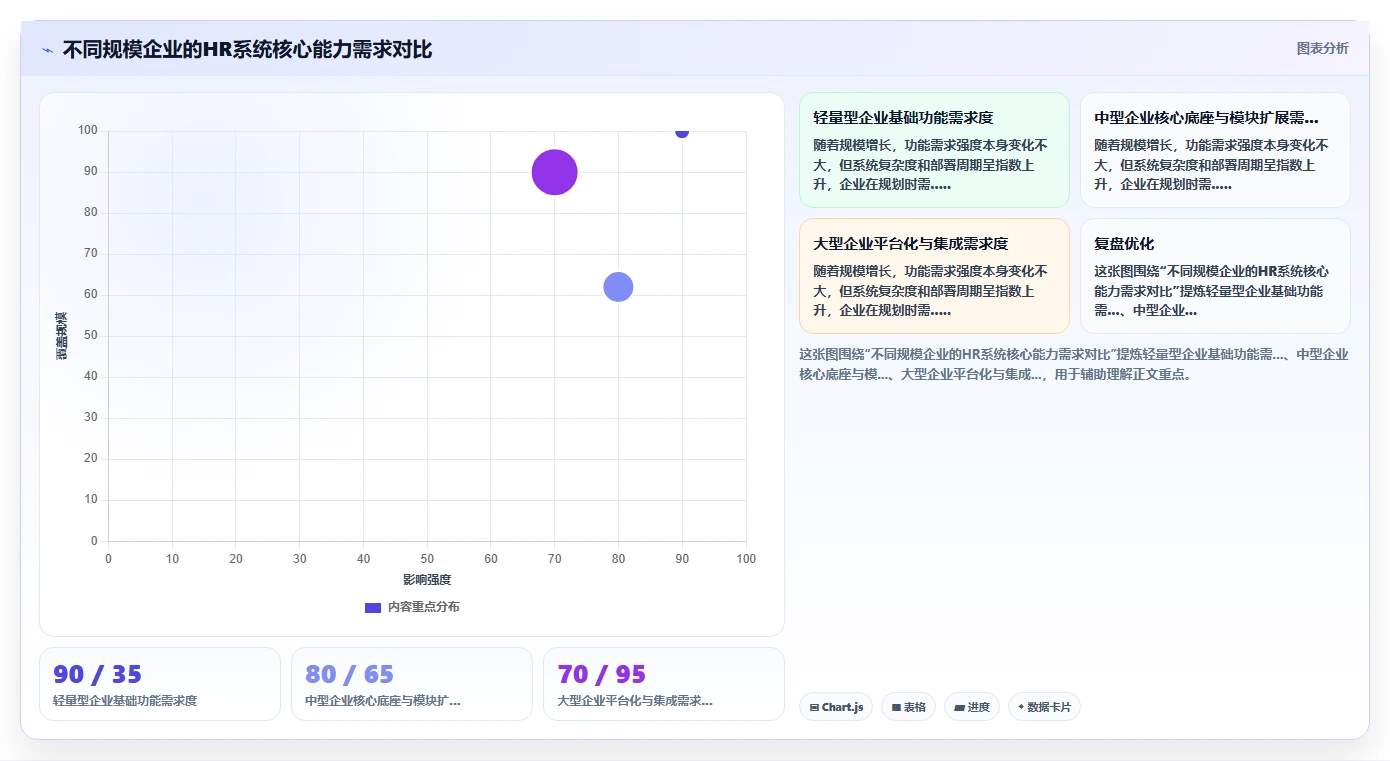Select the 90 / 35 stat card
Viewport: 1390px width, 761px height.
pyautogui.click(x=160, y=684)
